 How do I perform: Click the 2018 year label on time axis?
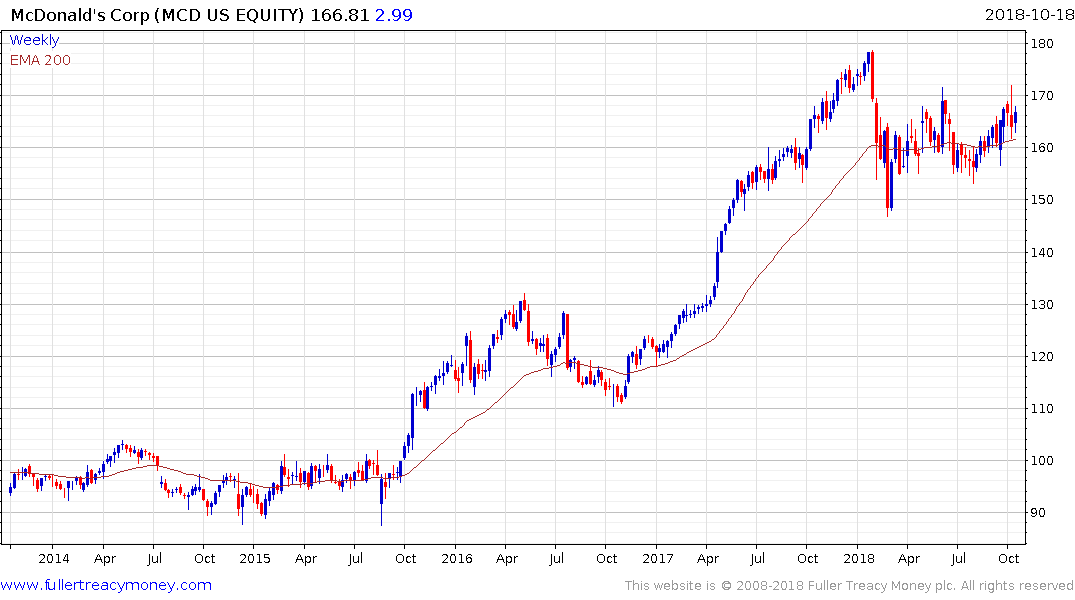(859, 558)
